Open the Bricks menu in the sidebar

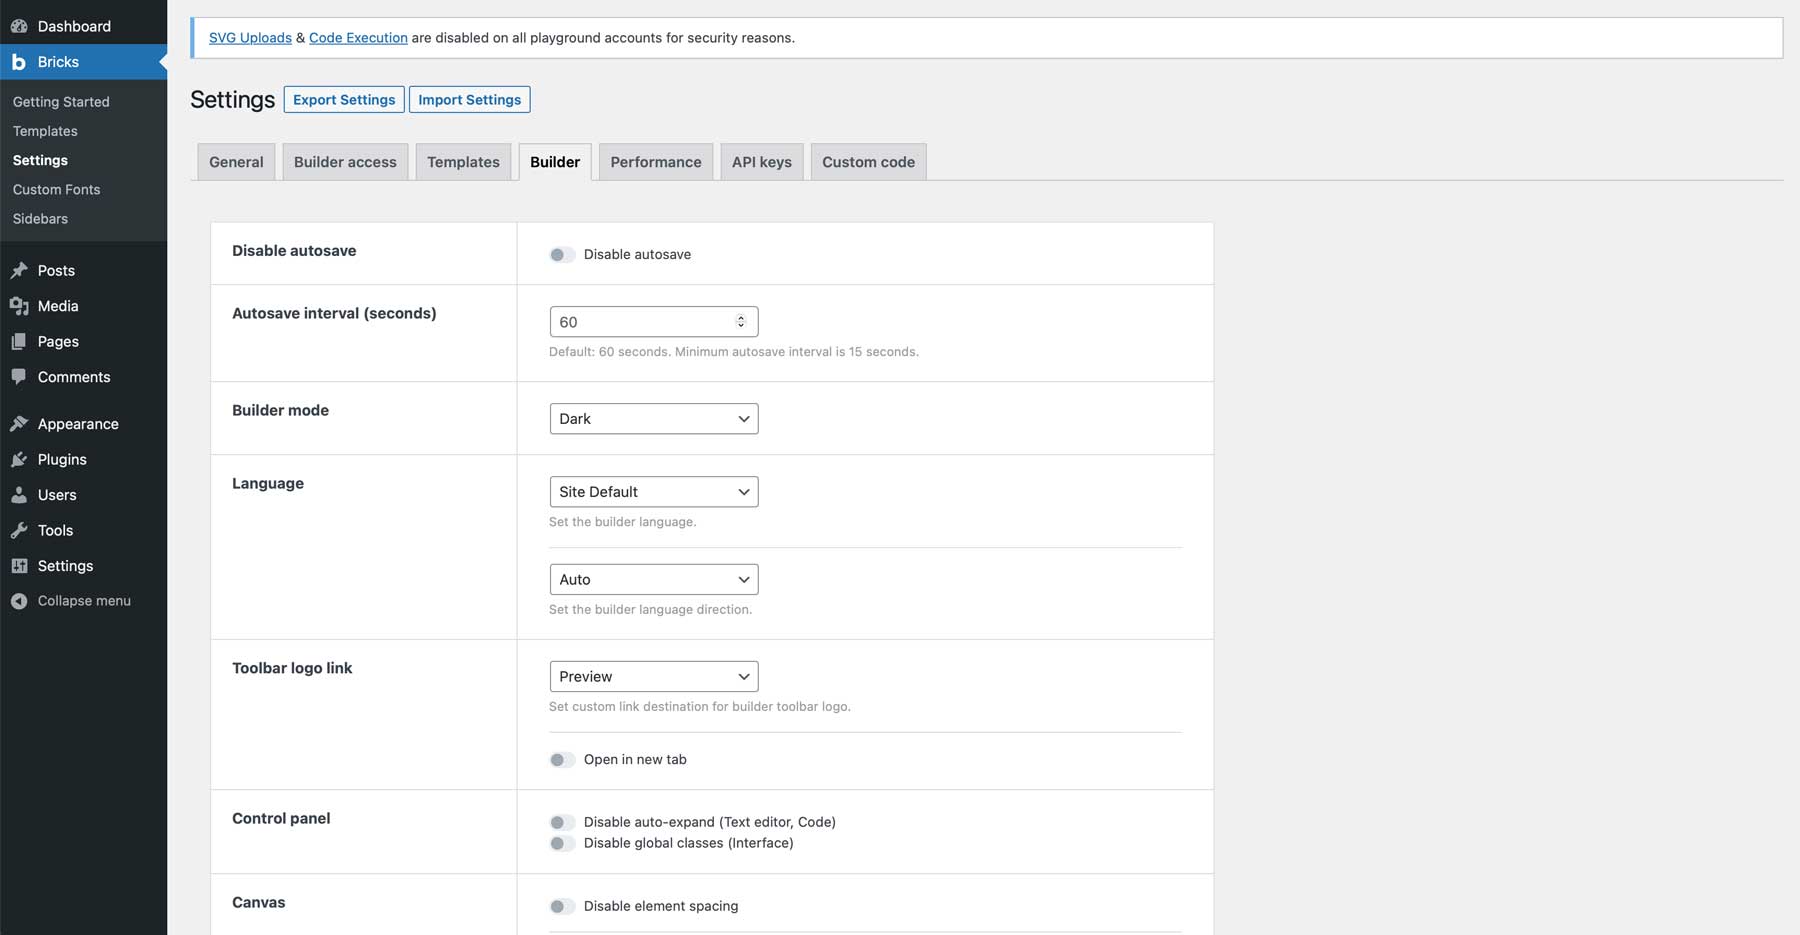click(57, 61)
